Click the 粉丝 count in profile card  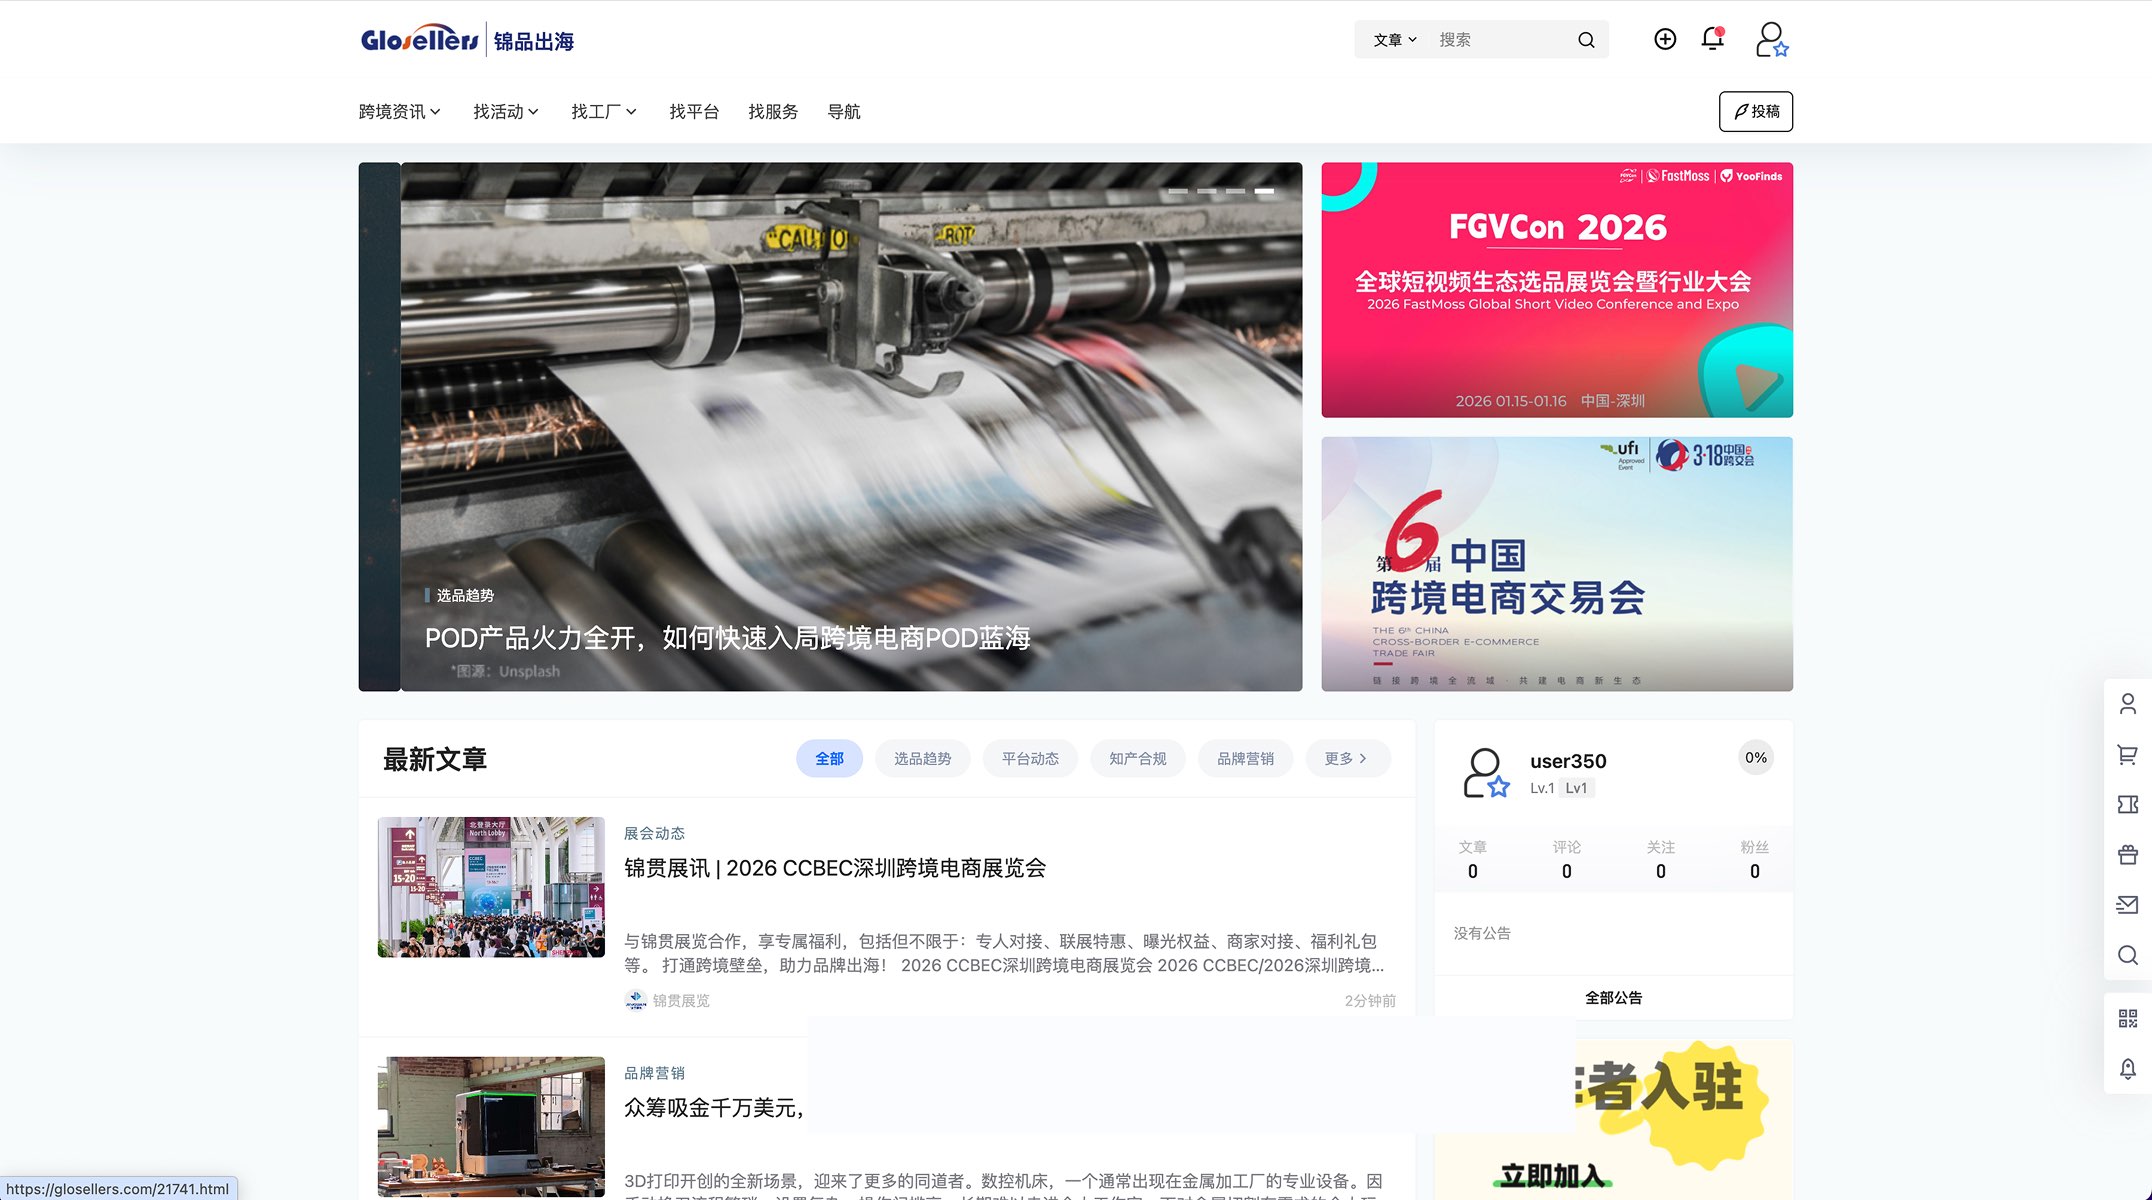pyautogui.click(x=1754, y=860)
